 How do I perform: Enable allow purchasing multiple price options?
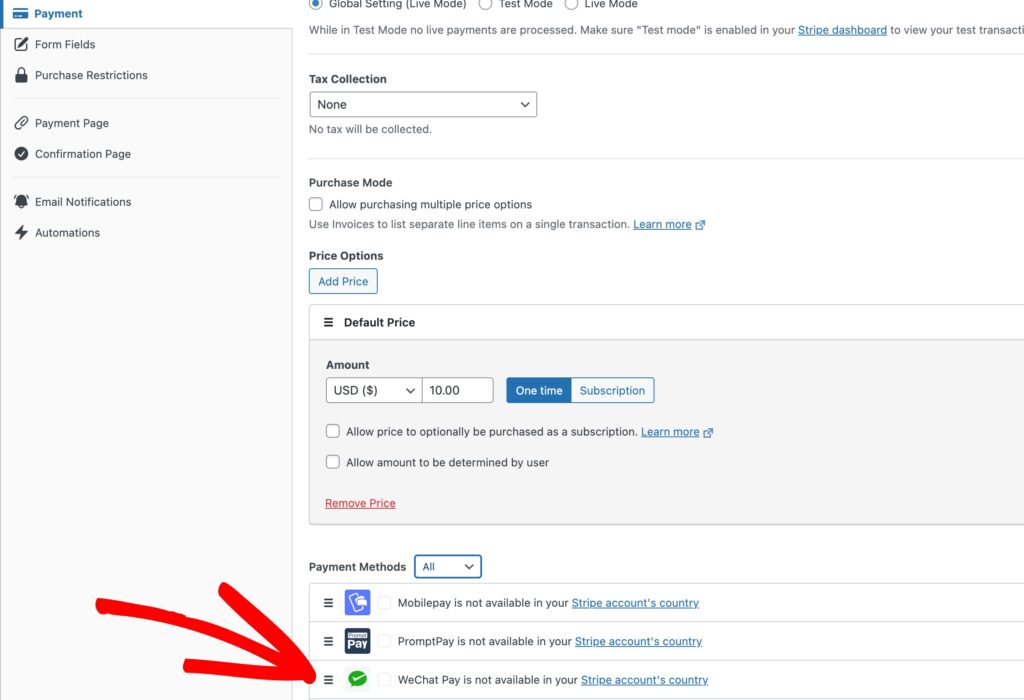[315, 204]
